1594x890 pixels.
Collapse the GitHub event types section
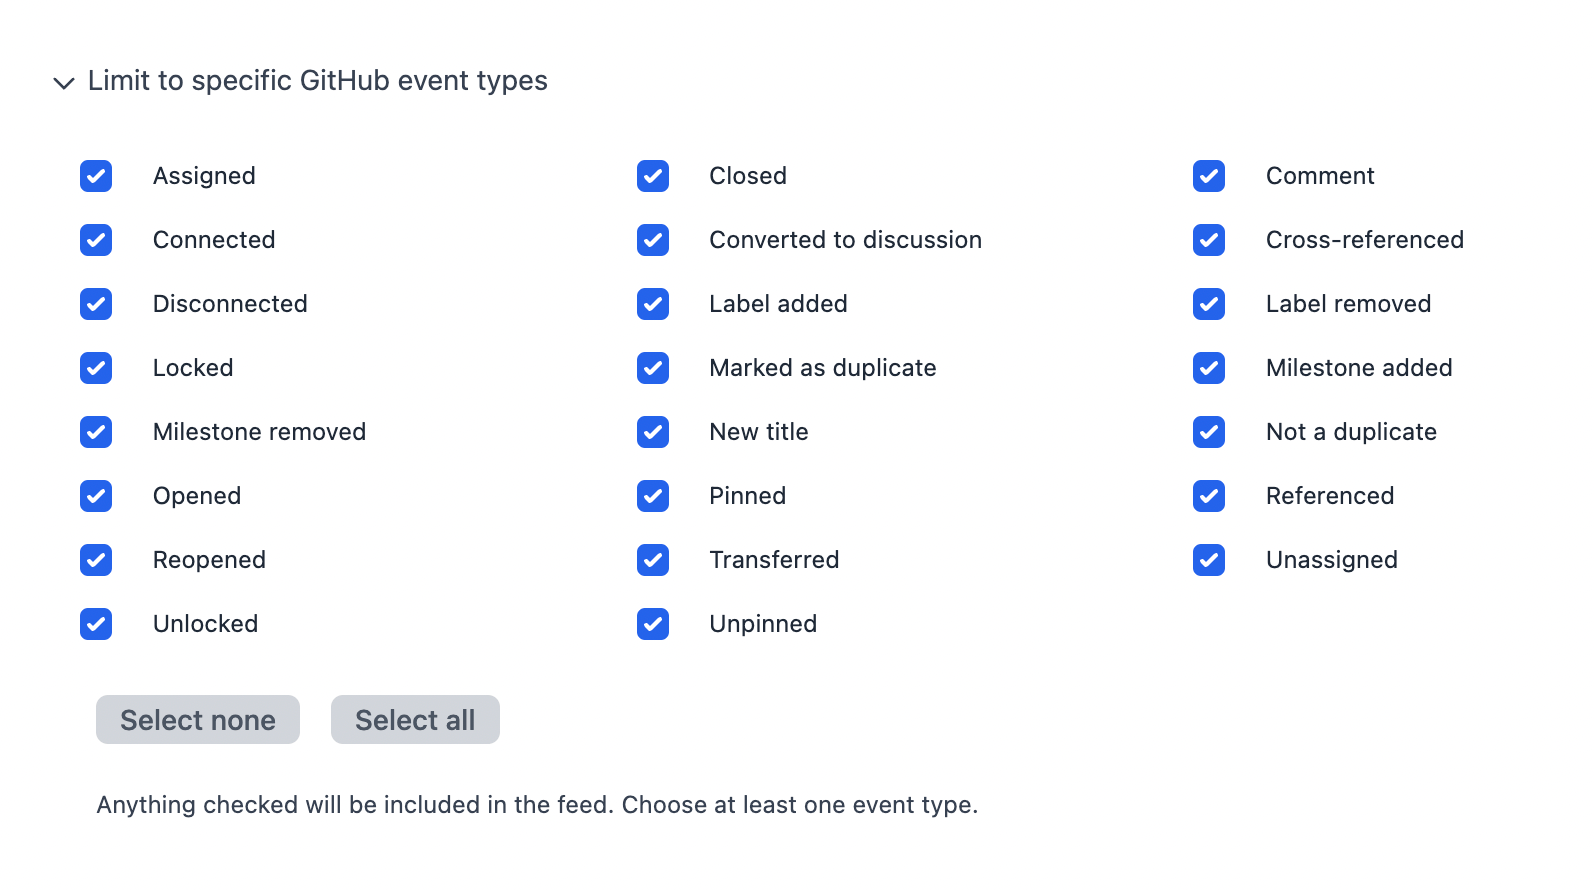click(x=64, y=82)
